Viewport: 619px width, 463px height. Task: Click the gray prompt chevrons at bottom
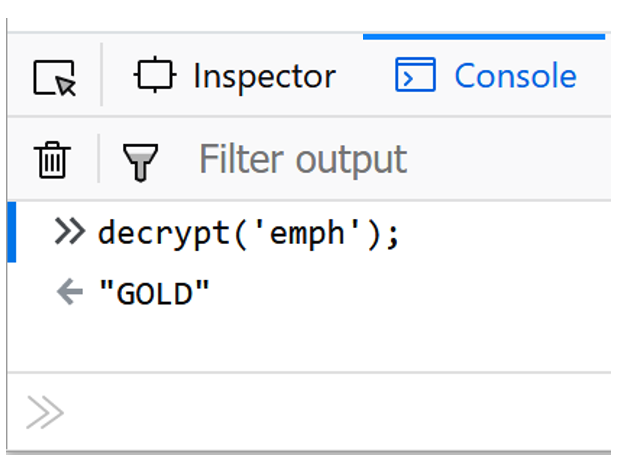click(44, 413)
